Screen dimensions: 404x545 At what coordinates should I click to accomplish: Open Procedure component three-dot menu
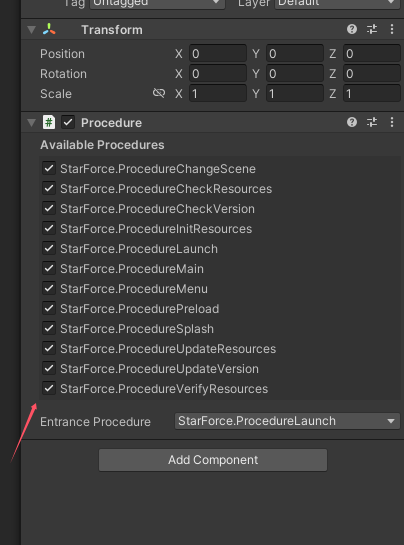[x=392, y=122]
